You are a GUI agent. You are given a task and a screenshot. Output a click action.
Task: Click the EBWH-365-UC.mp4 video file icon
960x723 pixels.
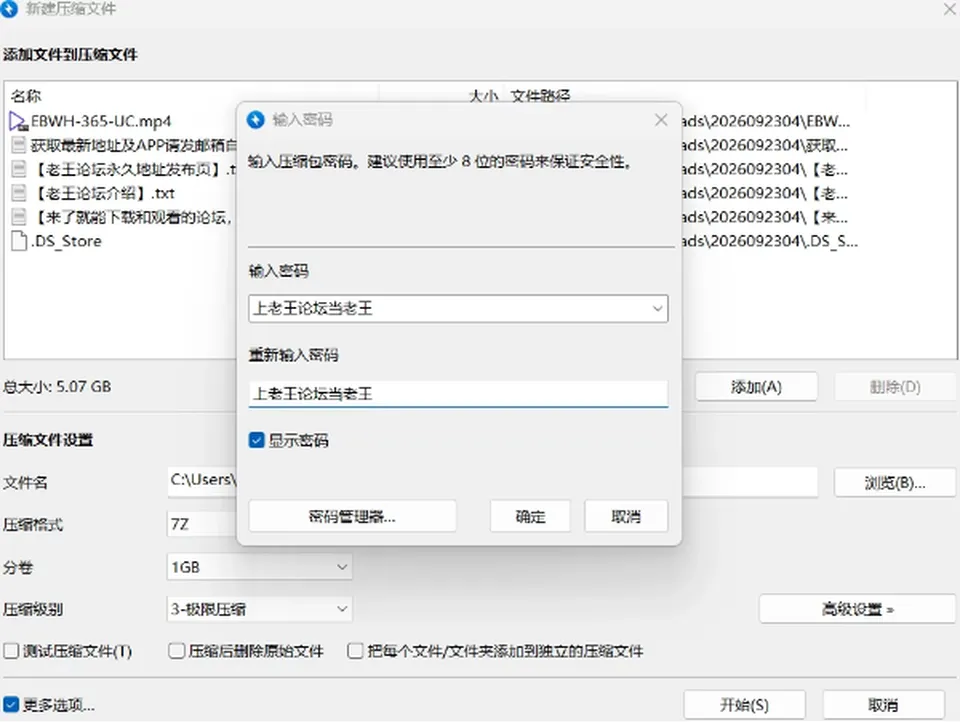19,121
